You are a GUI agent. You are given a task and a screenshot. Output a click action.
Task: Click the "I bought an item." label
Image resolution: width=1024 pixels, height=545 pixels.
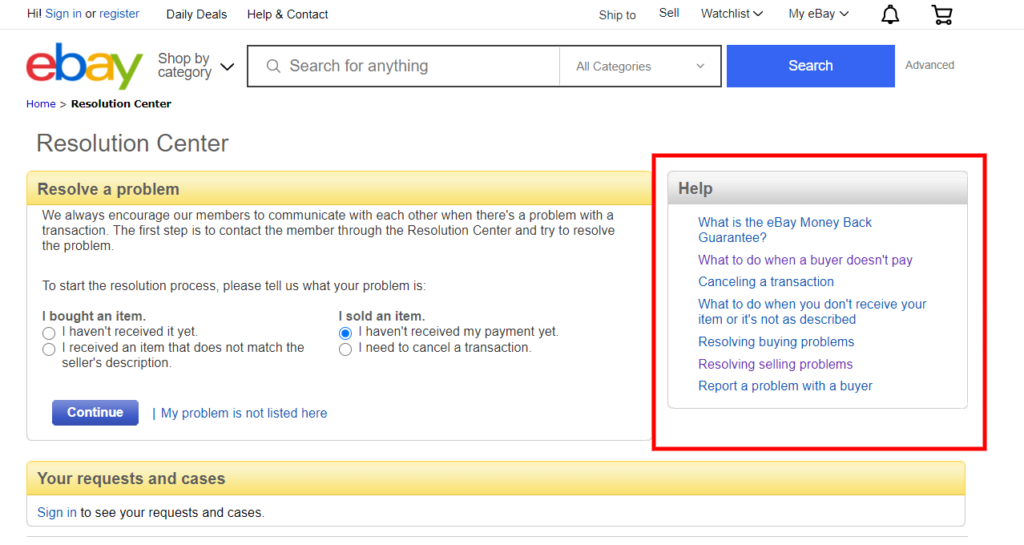(94, 316)
